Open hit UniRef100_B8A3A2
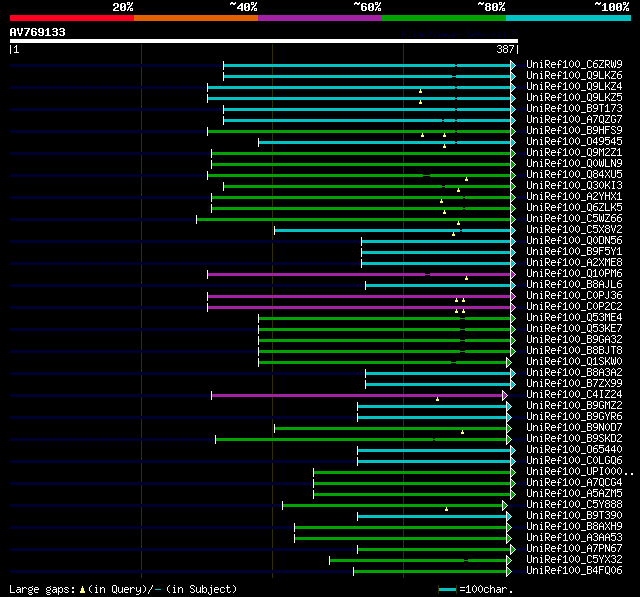Image resolution: width=640 pixels, height=597 pixels. 574,373
